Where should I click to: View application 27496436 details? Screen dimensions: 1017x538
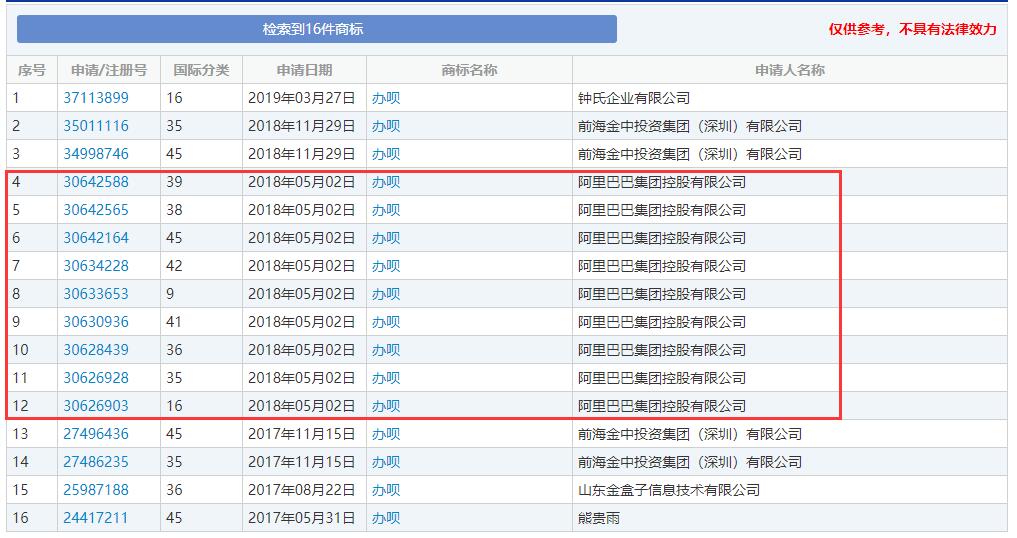96,434
